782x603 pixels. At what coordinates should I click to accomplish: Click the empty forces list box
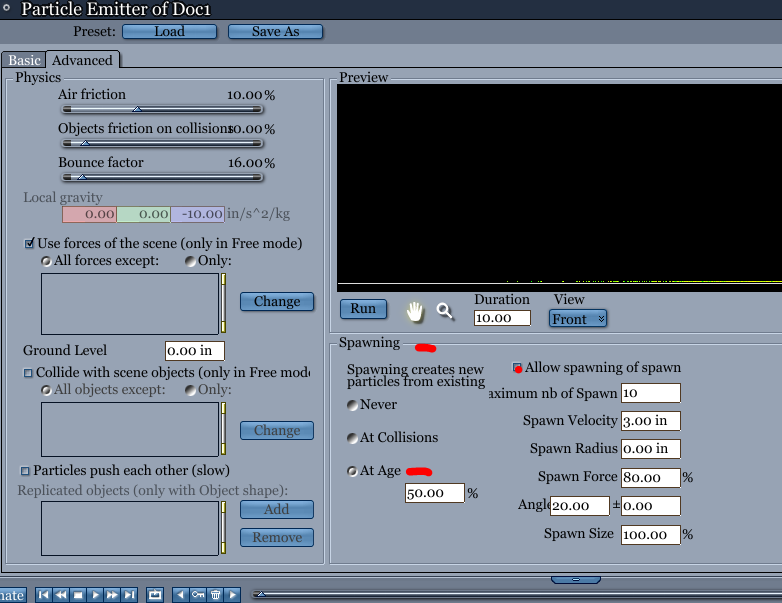(x=130, y=304)
